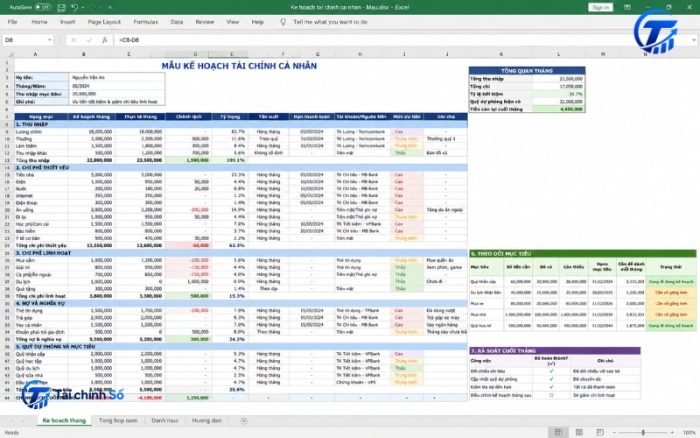Click the zoom slider handle

click(x=643, y=432)
